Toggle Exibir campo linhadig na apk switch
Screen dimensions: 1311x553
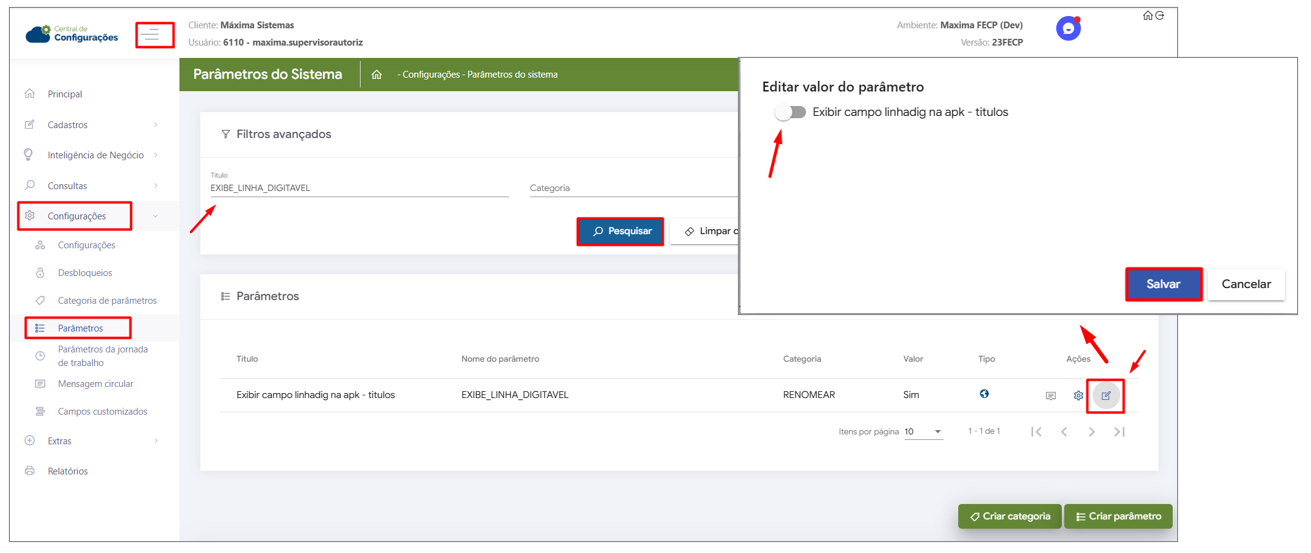click(790, 112)
